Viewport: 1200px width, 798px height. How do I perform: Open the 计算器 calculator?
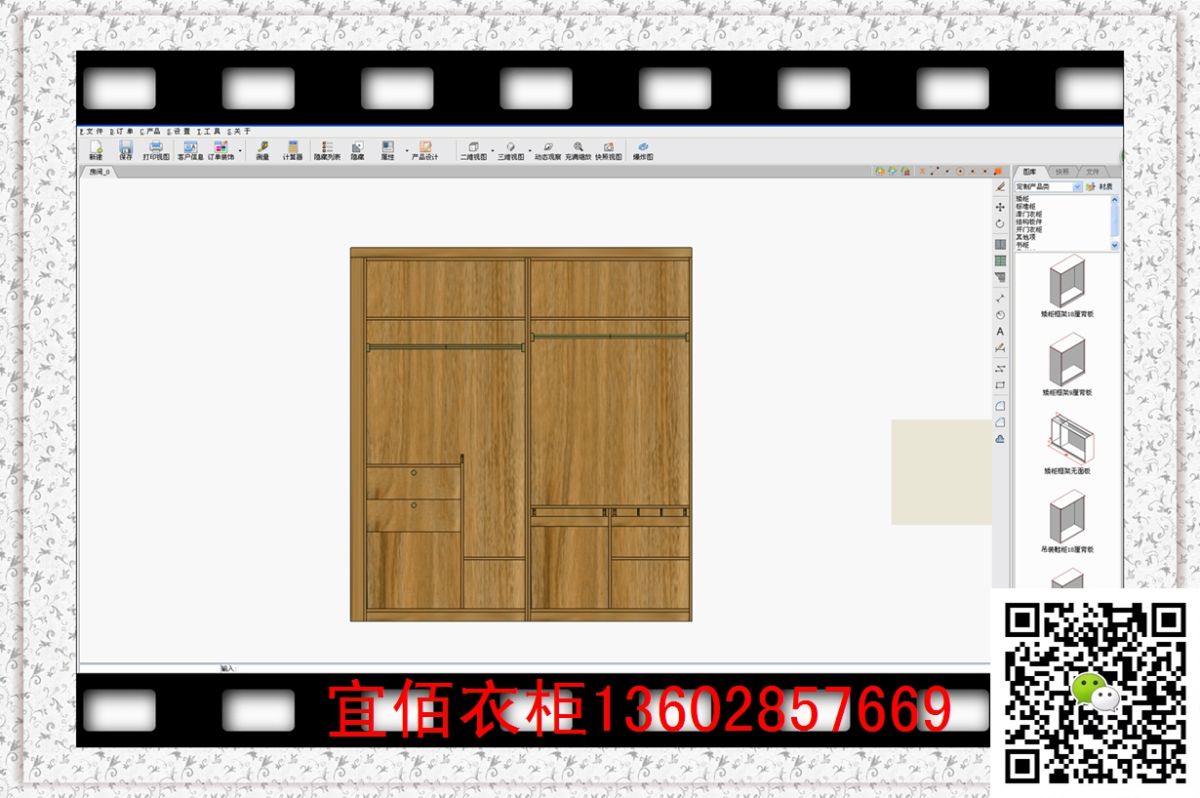pos(292,150)
